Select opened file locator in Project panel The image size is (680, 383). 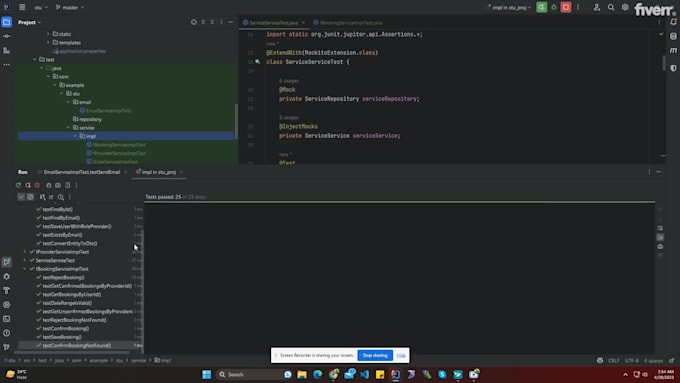pyautogui.click(x=193, y=22)
